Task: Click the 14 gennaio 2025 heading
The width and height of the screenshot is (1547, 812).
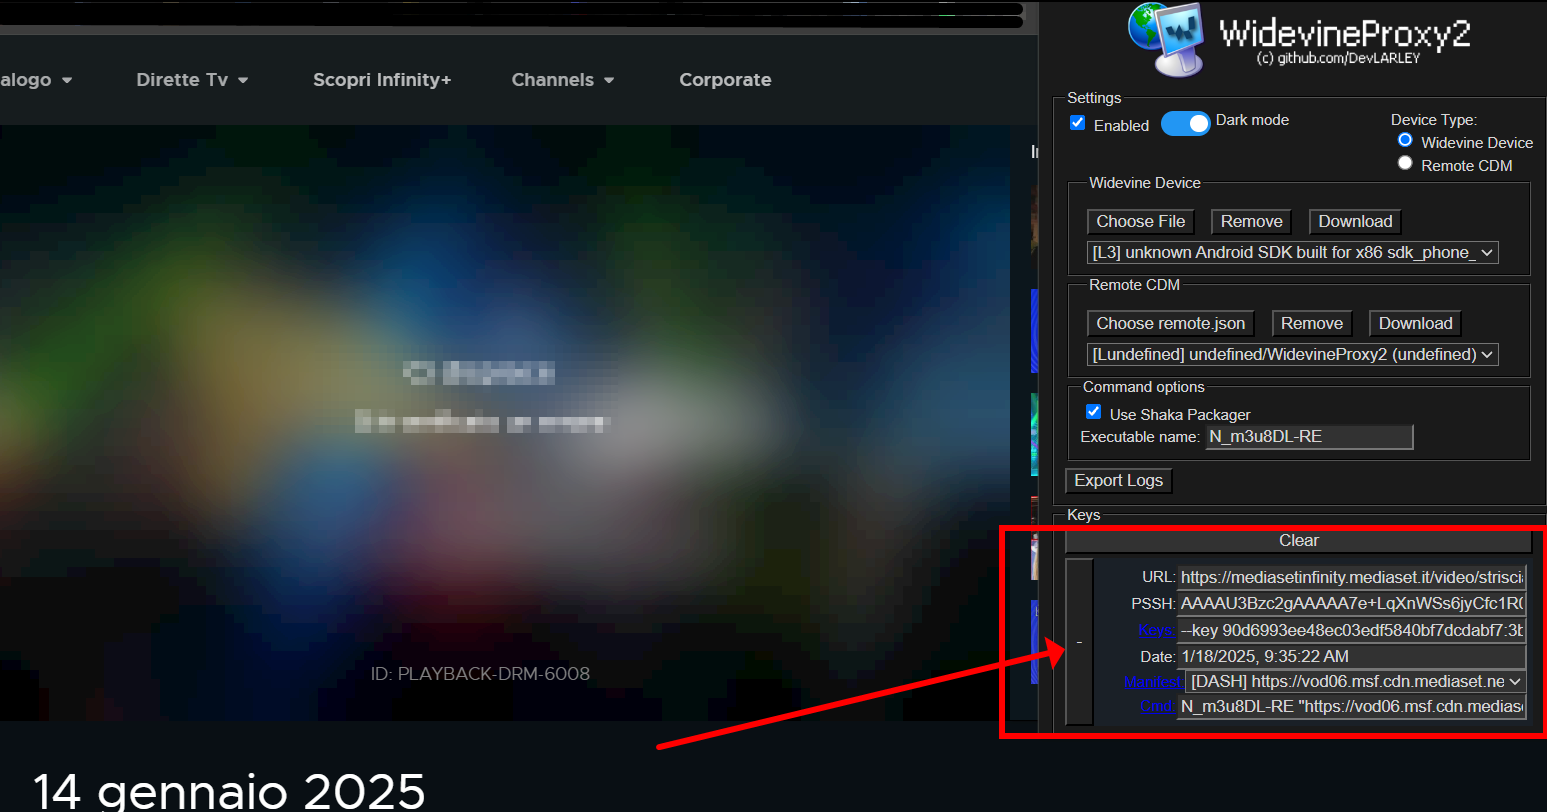Action: tap(229, 790)
